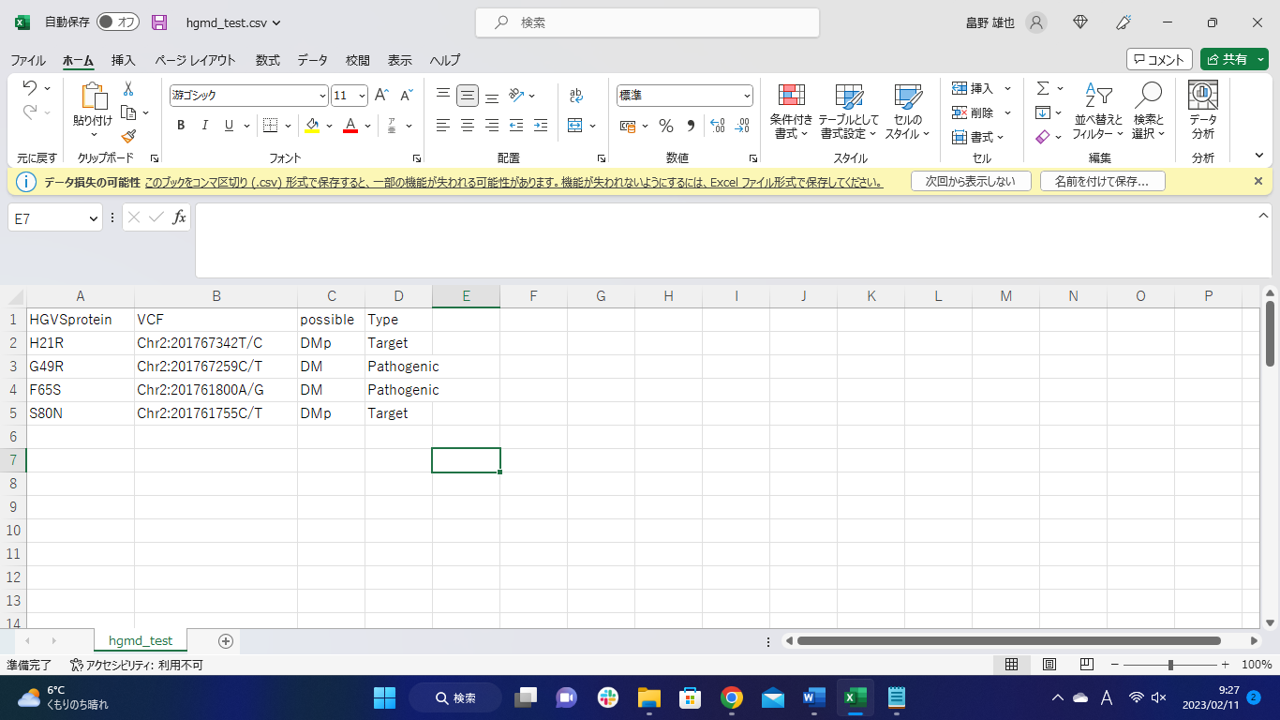Open Format as Table gallery
The height and width of the screenshot is (720, 1280).
click(848, 111)
